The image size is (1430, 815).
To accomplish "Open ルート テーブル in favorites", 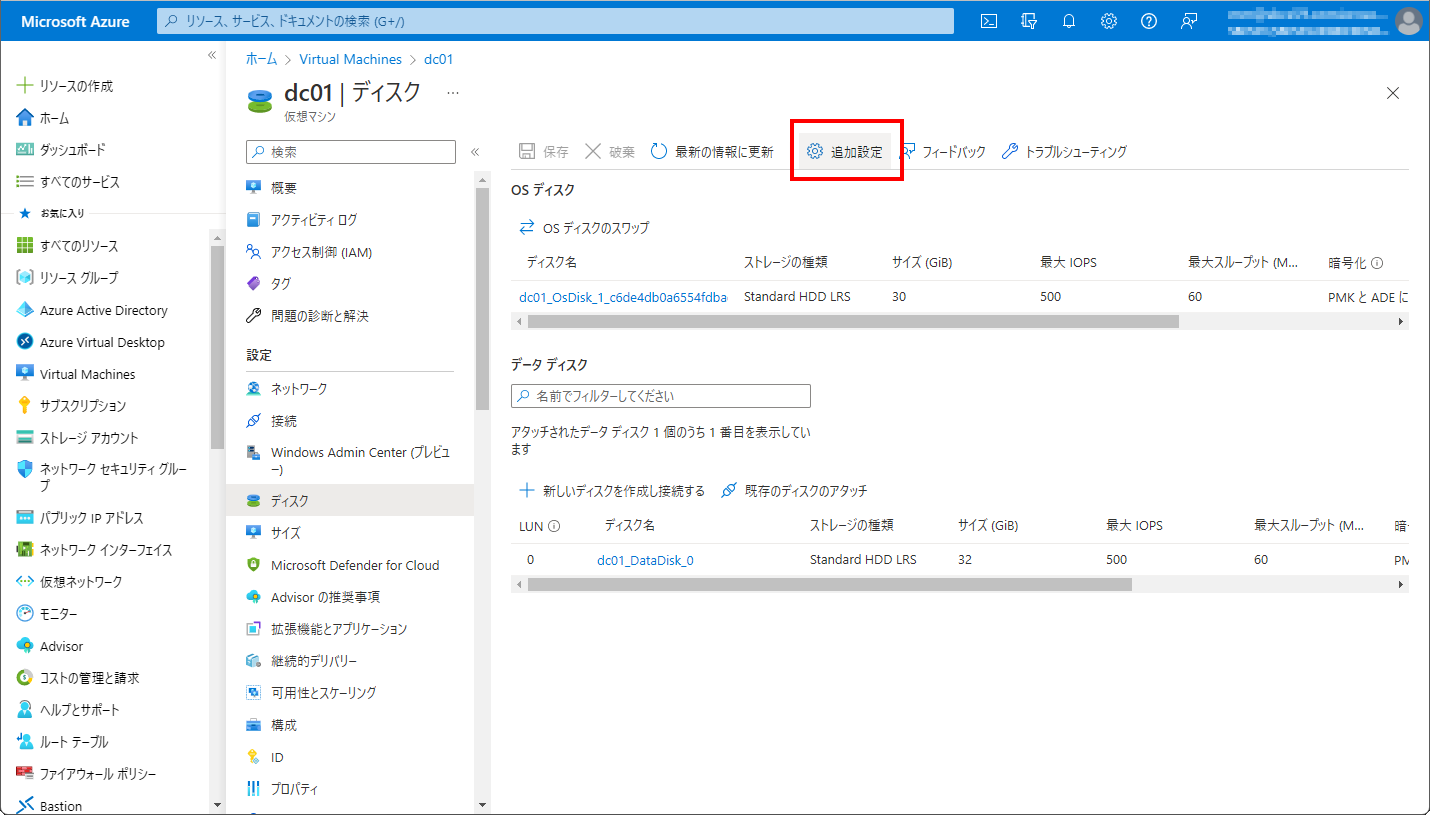I will coord(74,742).
